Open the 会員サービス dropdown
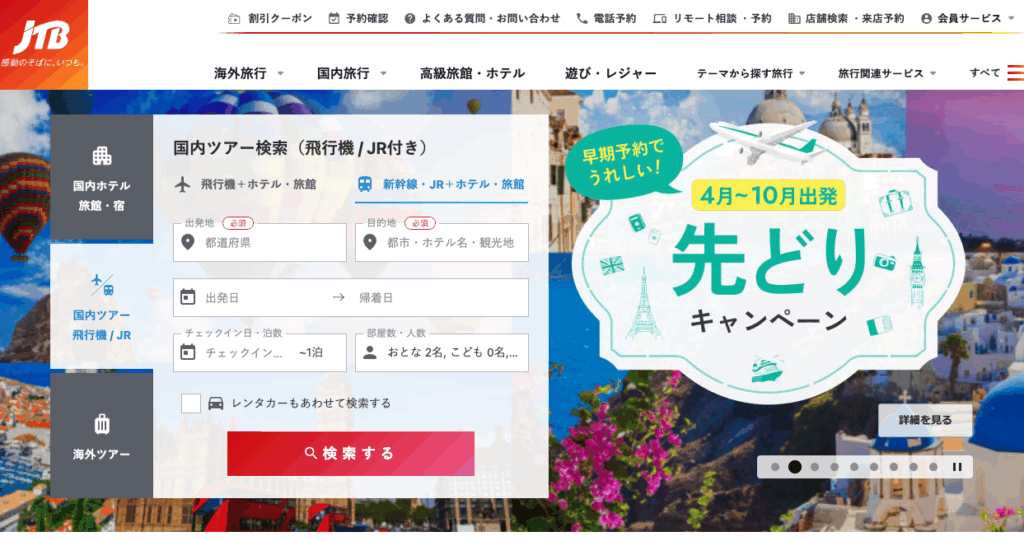Screen dimensions: 1024x541 pos(968,19)
